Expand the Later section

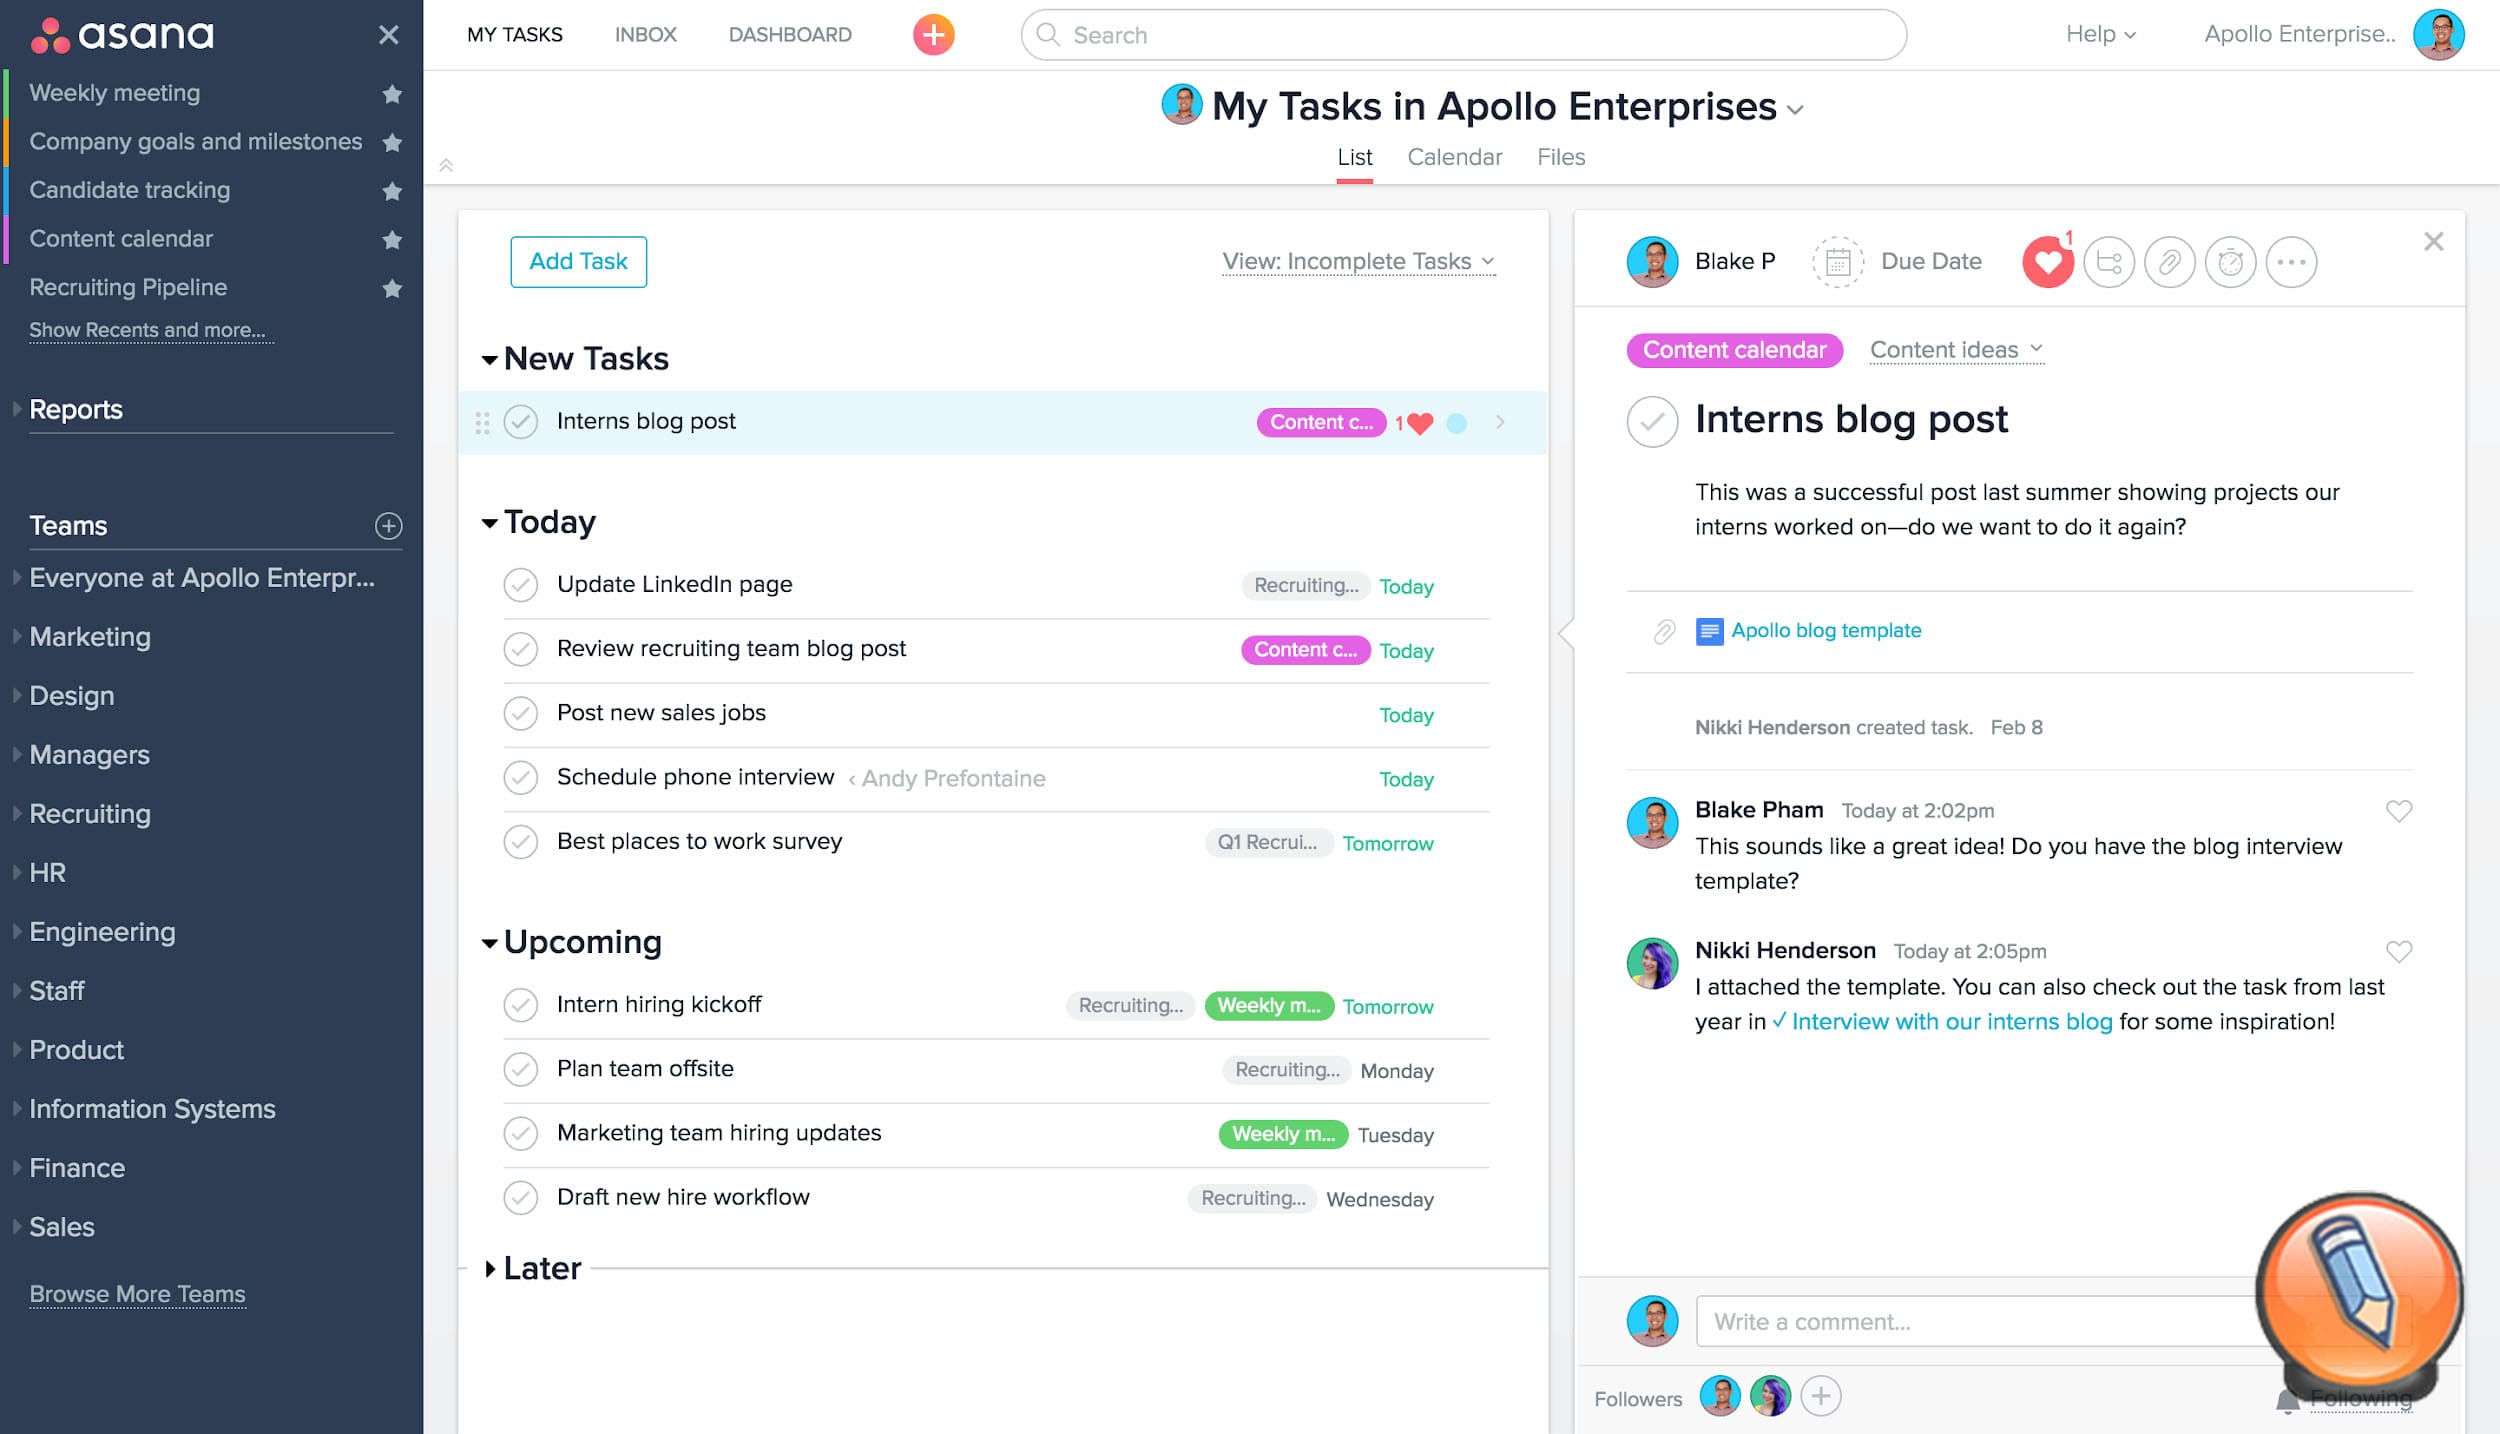pos(490,1269)
